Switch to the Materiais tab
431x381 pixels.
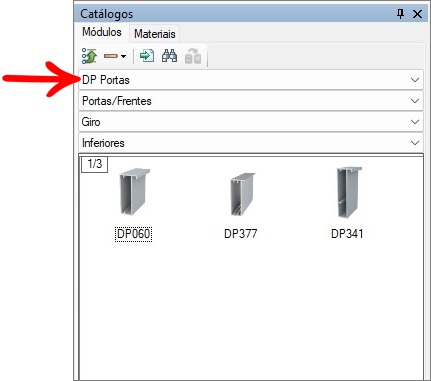click(155, 33)
